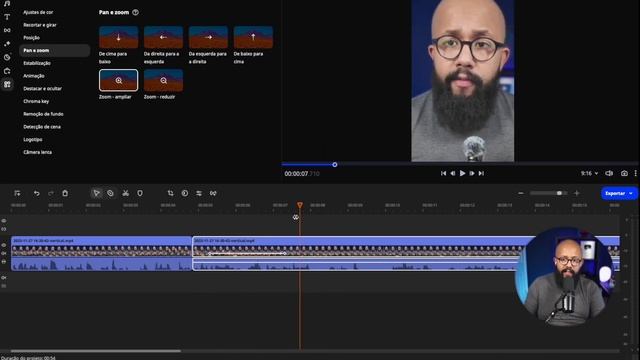The width and height of the screenshot is (640, 360).
Task: Open the Chroma key tool
Action: tap(36, 101)
